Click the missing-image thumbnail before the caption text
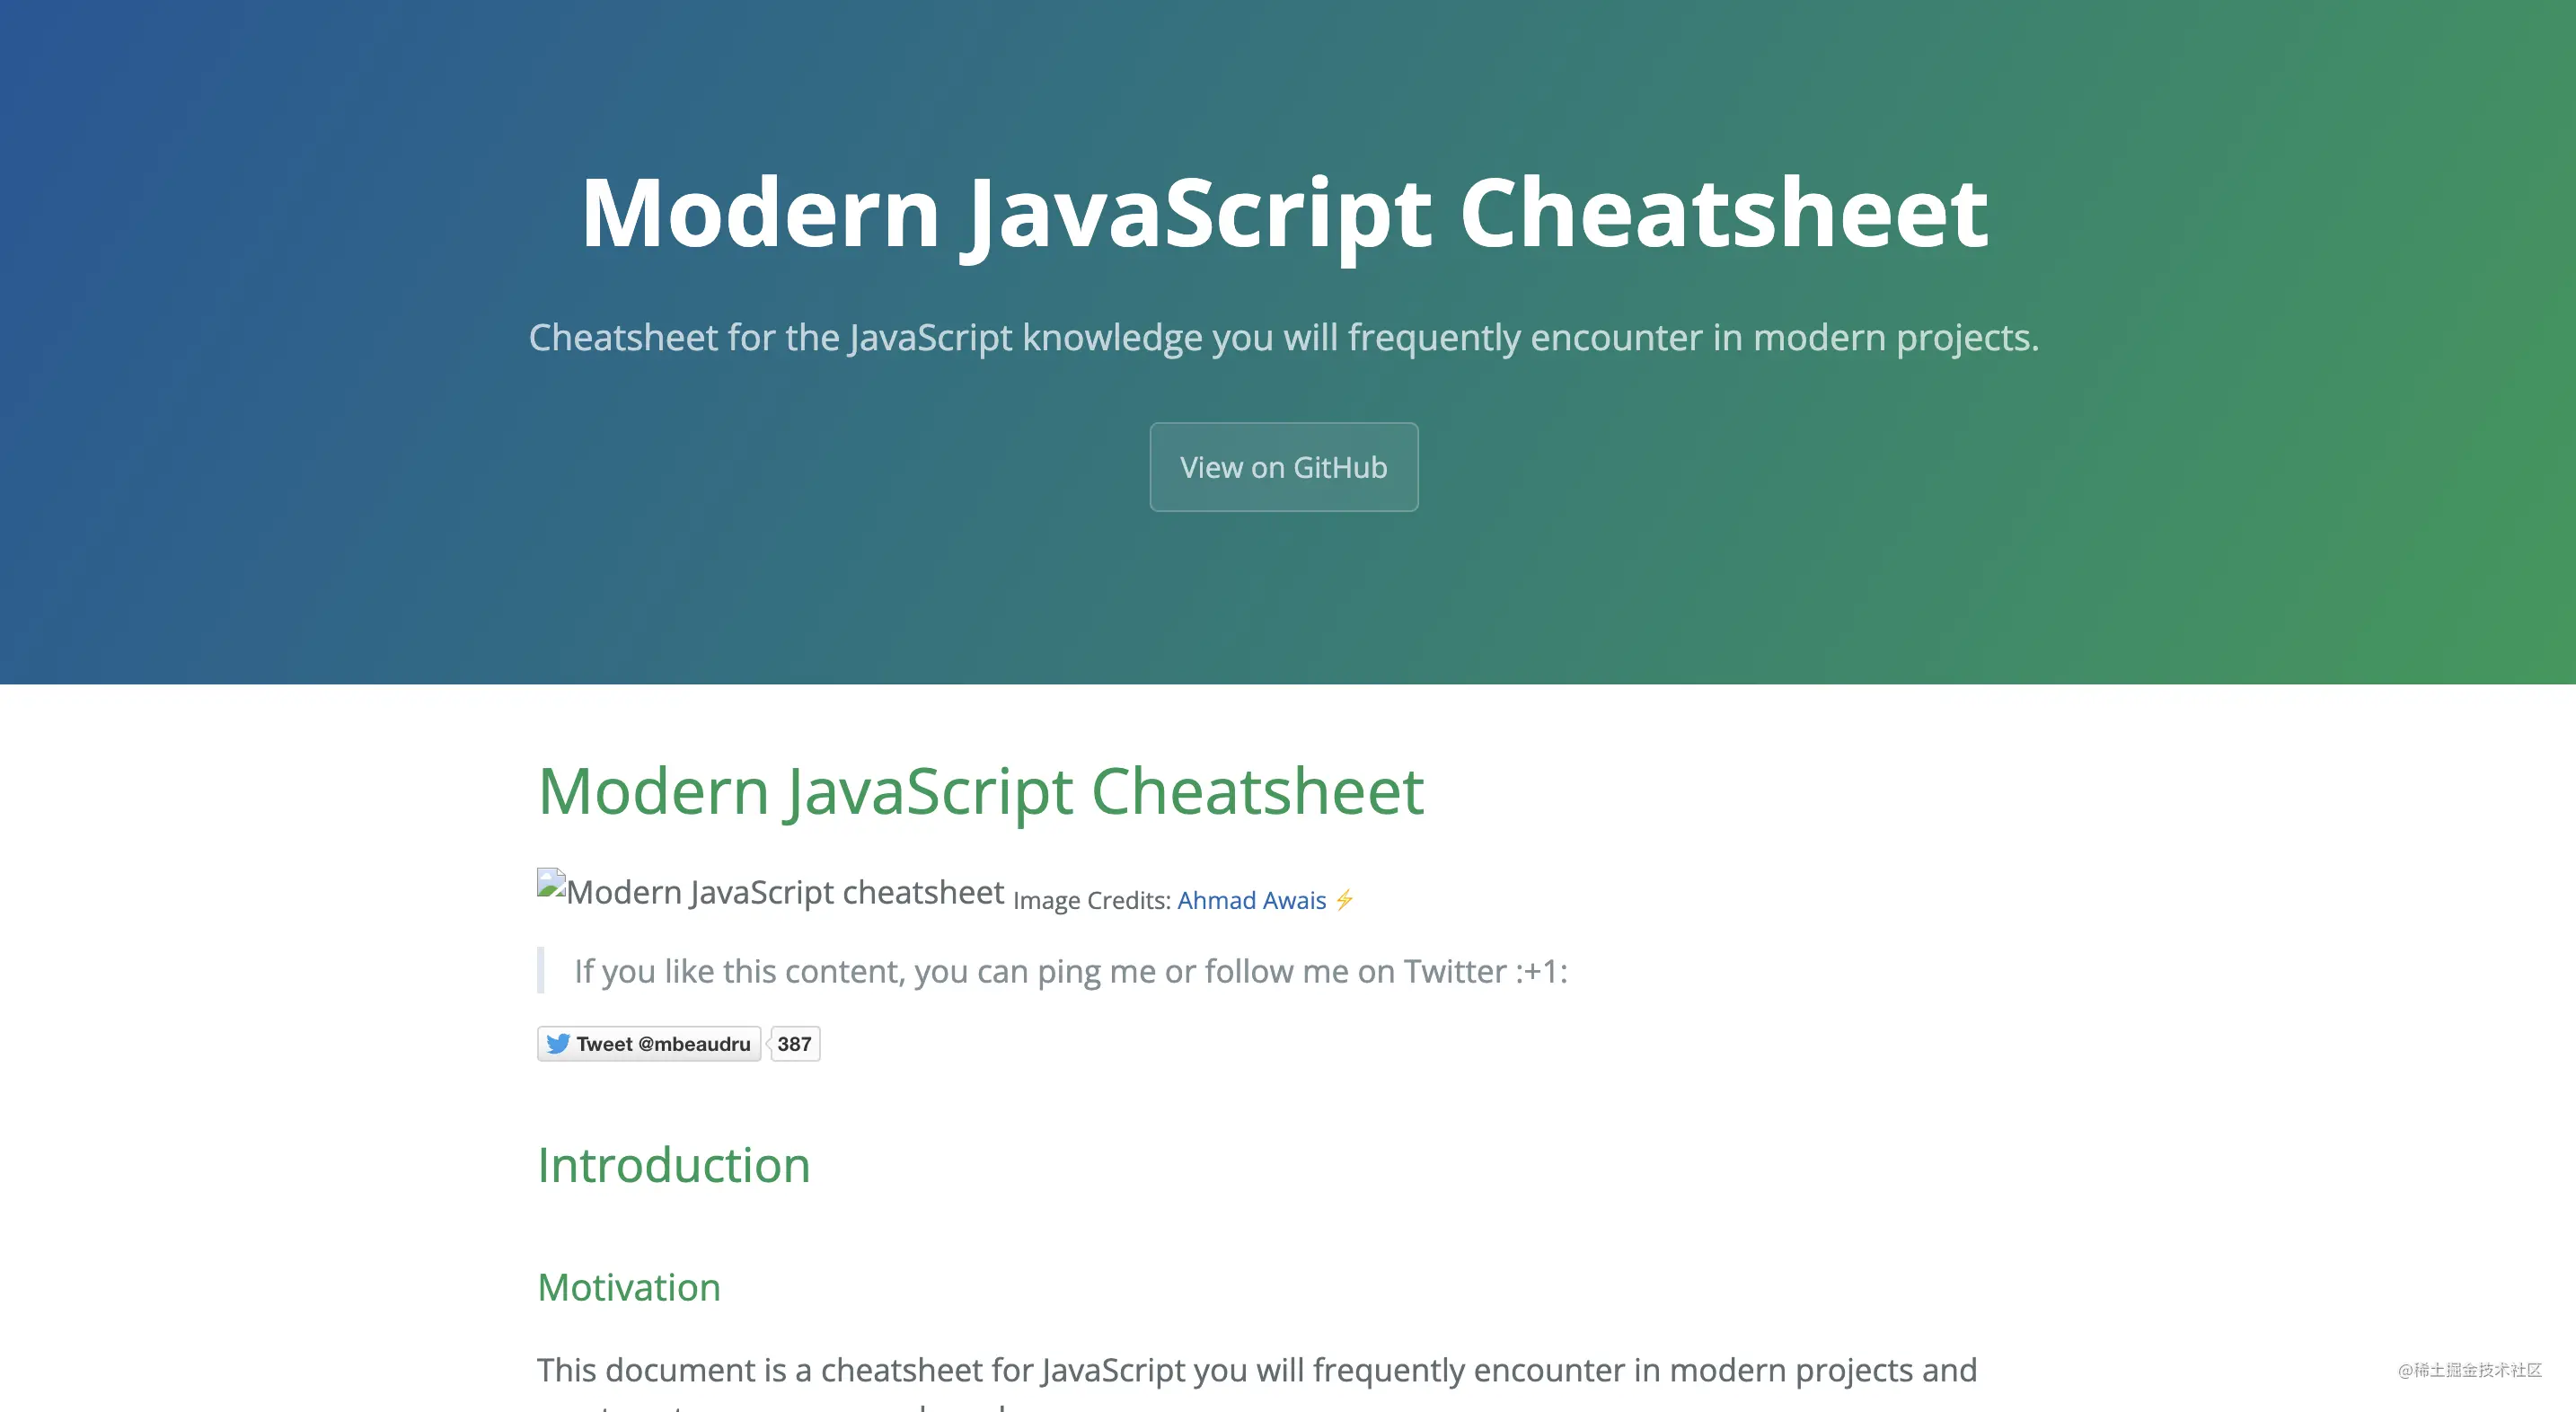This screenshot has height=1412, width=2576. coord(550,882)
